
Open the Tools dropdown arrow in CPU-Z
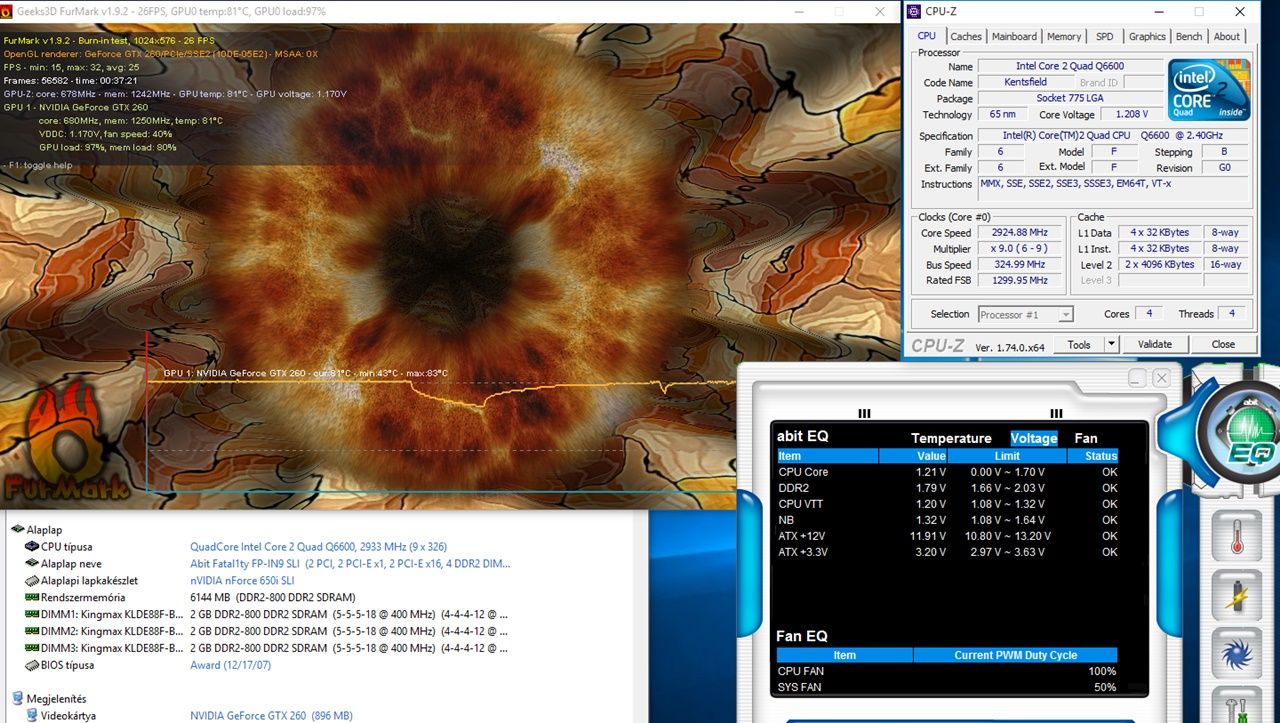(1110, 344)
